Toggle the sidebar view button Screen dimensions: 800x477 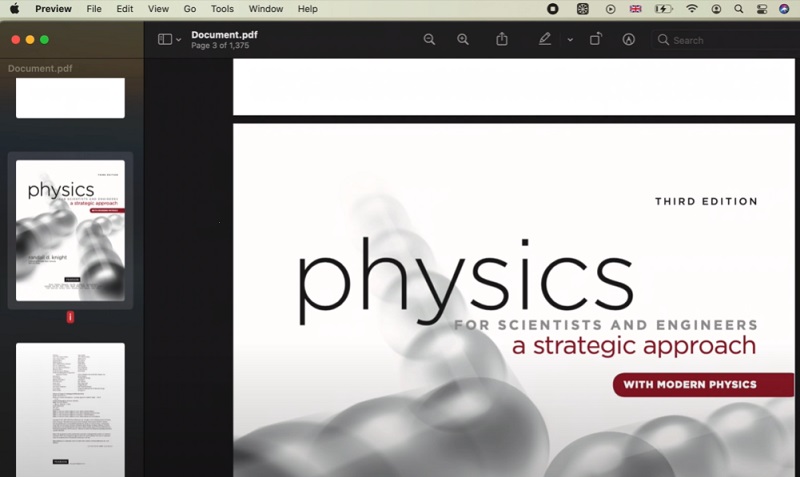165,39
